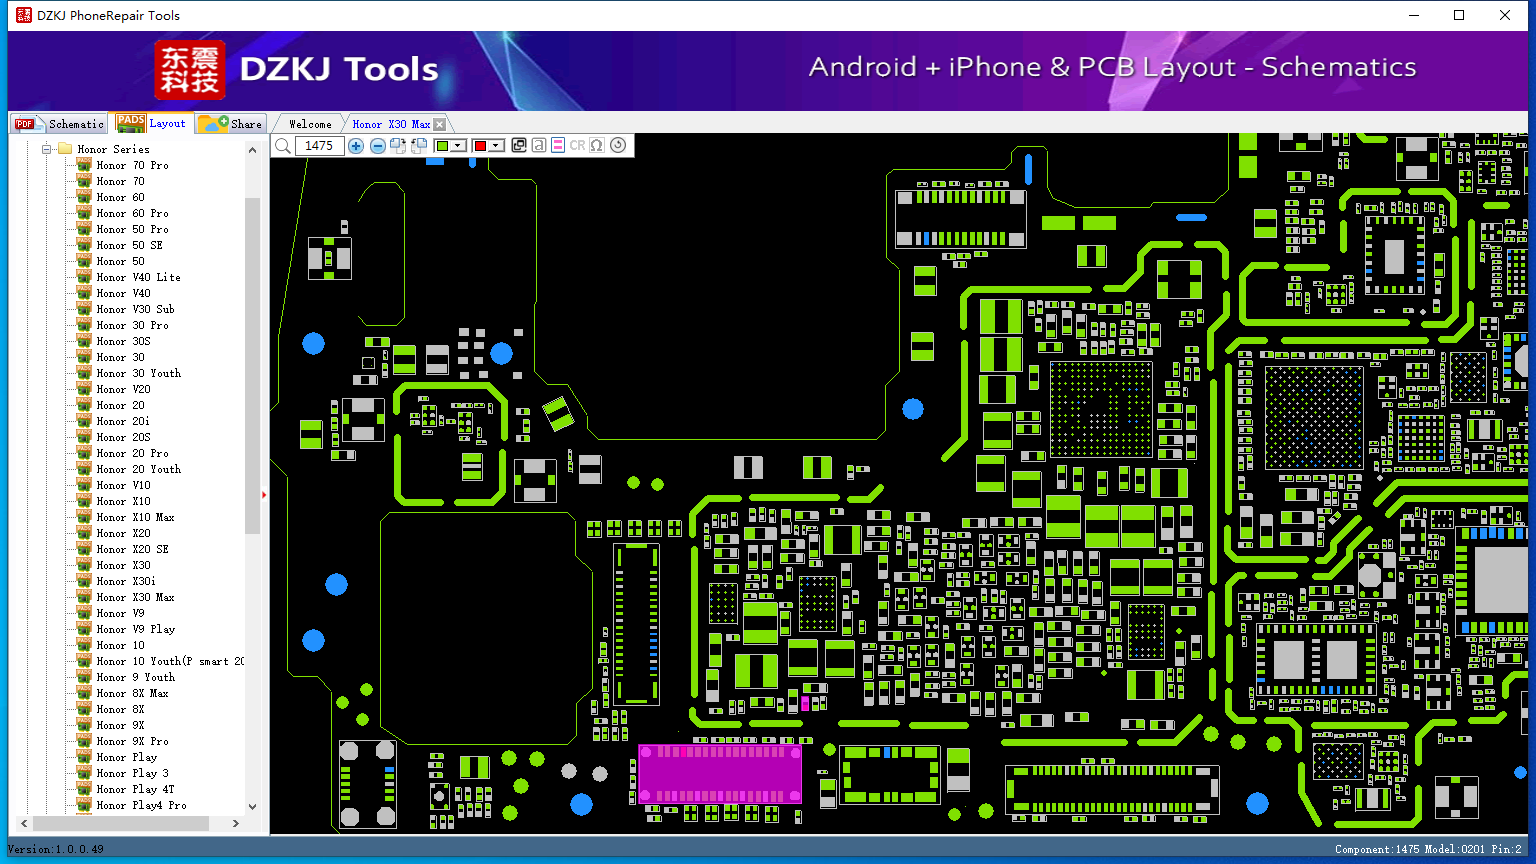This screenshot has height=864, width=1536.
Task: Click the overlapping windows icon in toolbar
Action: 519,146
